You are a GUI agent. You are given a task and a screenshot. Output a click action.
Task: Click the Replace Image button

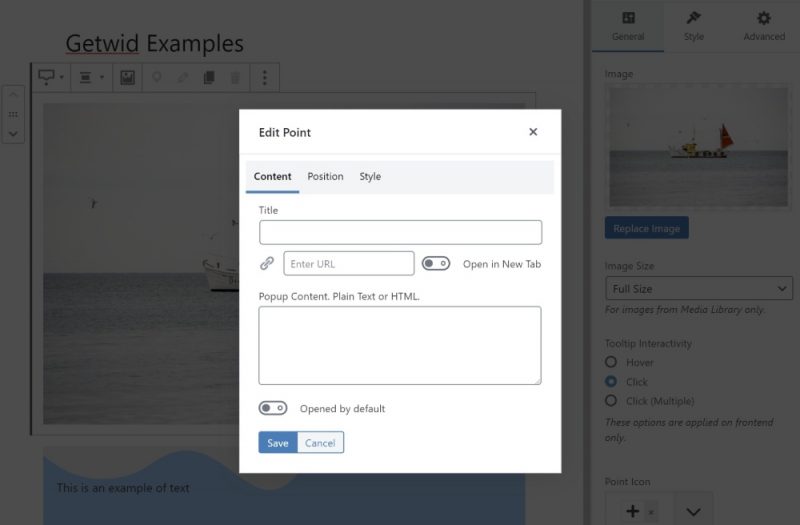coord(646,228)
